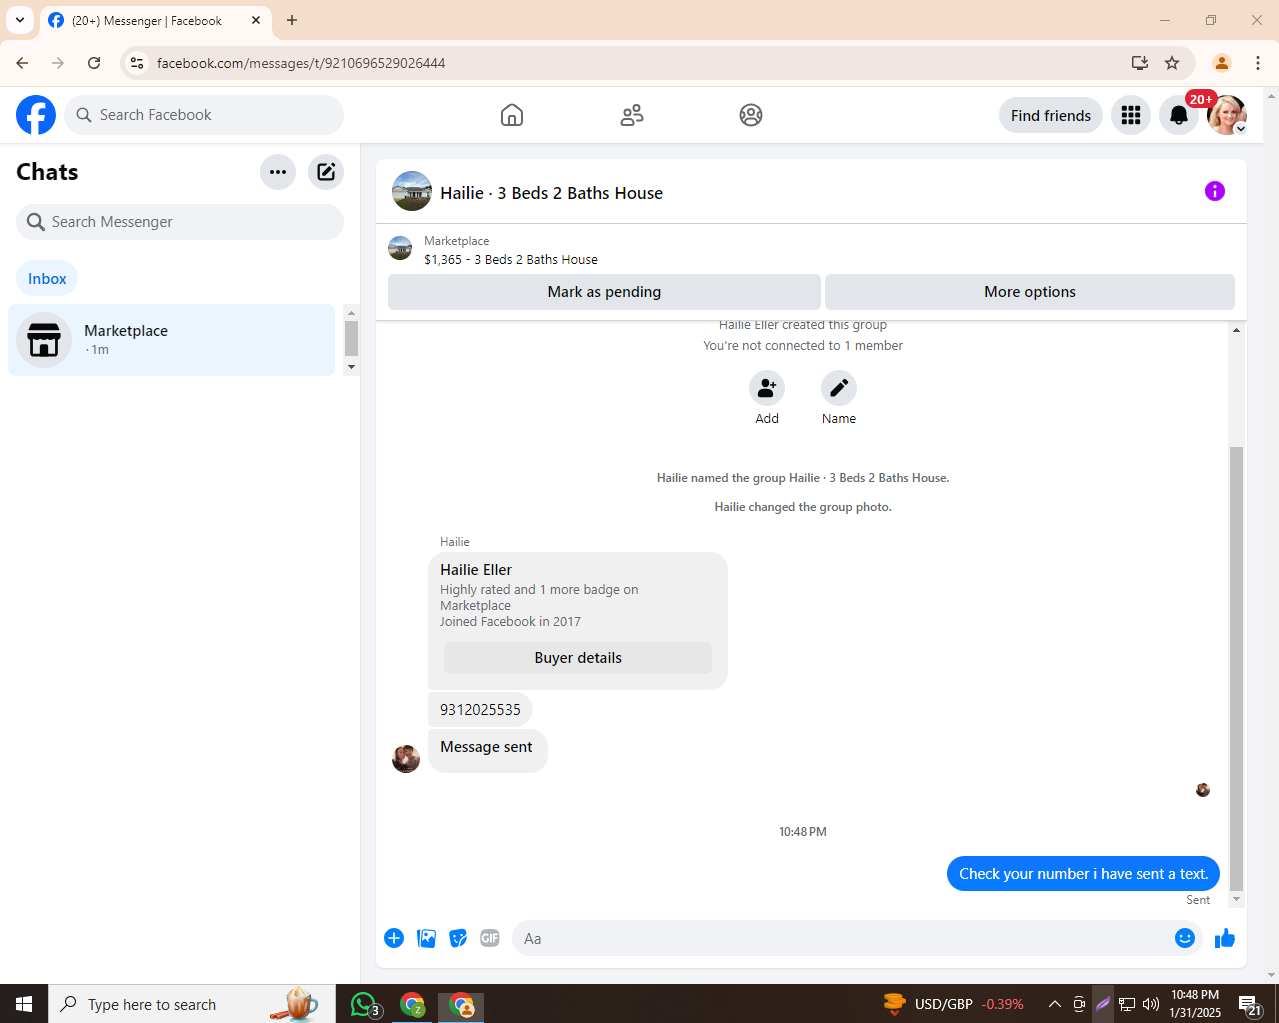Close the Messenger Facebook tab
The image size is (1279, 1023).
click(256, 20)
